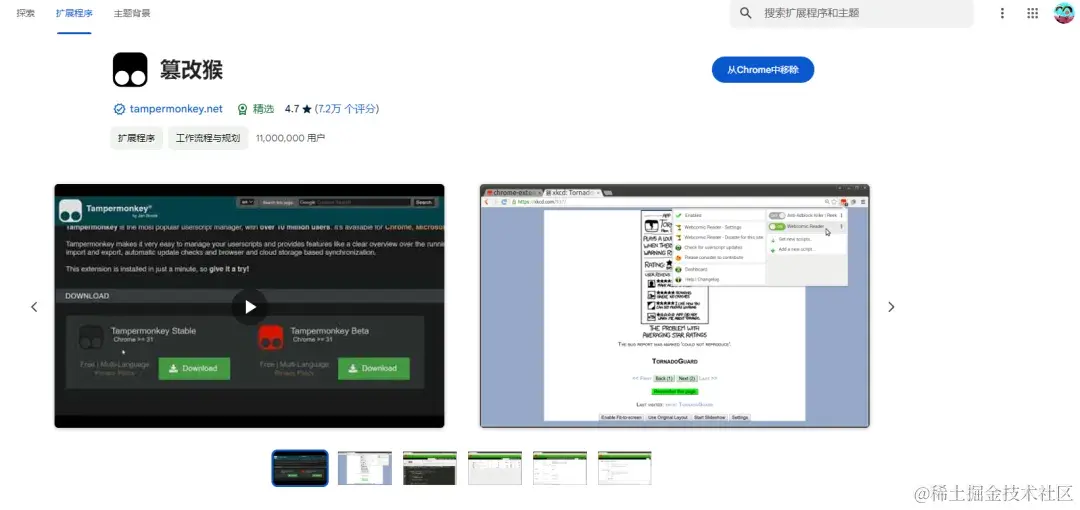
Task: Select the first video thumbnail
Action: pyautogui.click(x=300, y=468)
